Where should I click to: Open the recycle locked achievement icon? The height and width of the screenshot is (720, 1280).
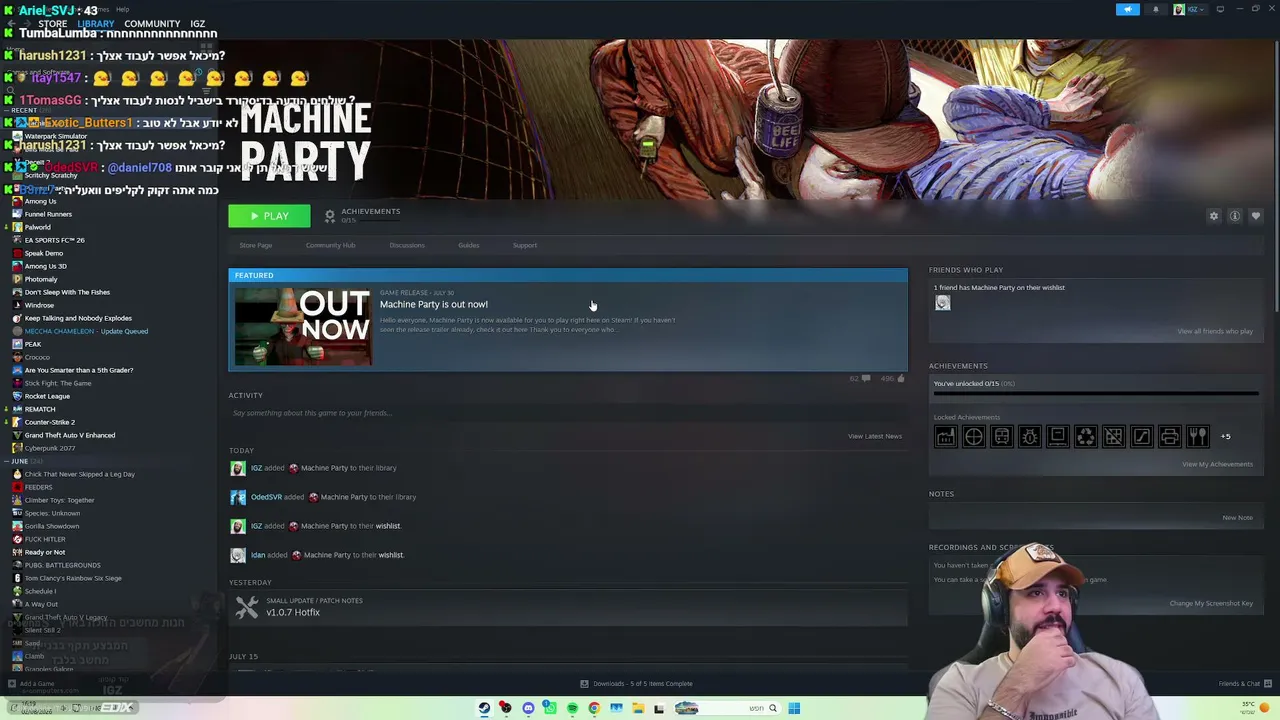[x=1086, y=436]
